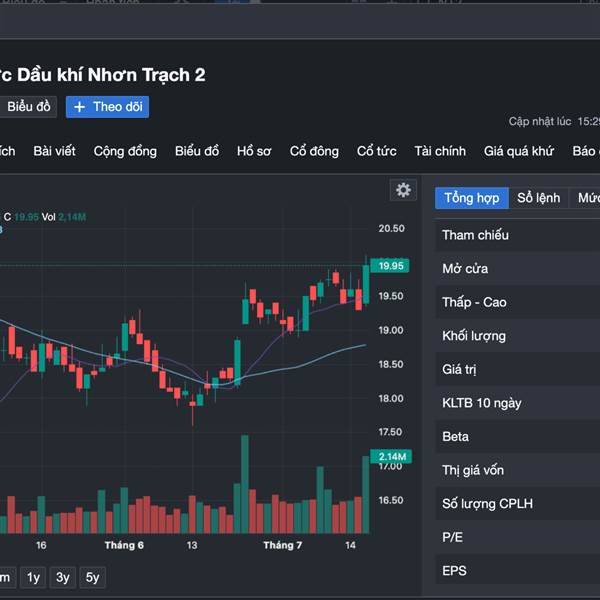
Task: Set chart range to 3y
Action: pyautogui.click(x=63, y=577)
